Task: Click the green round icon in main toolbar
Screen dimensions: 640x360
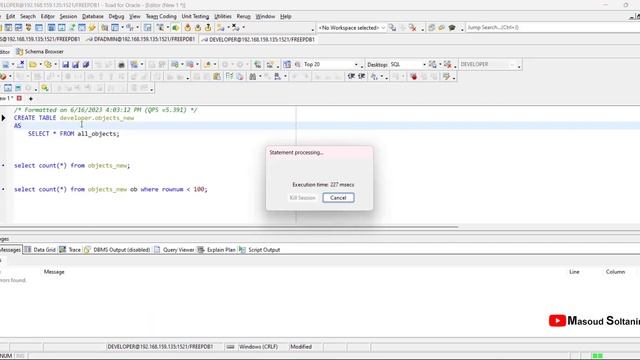Action: coord(176,27)
